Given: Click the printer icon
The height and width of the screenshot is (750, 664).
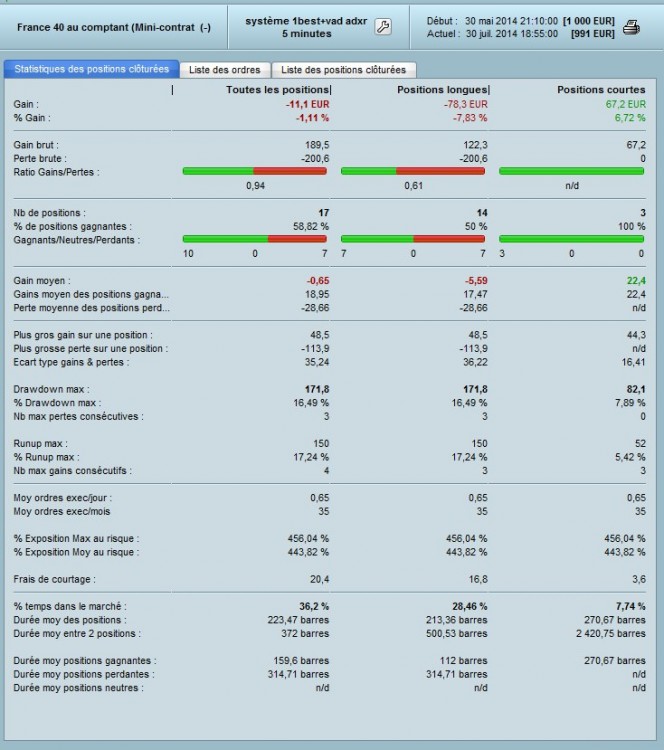Looking at the screenshot, I should click(x=631, y=28).
